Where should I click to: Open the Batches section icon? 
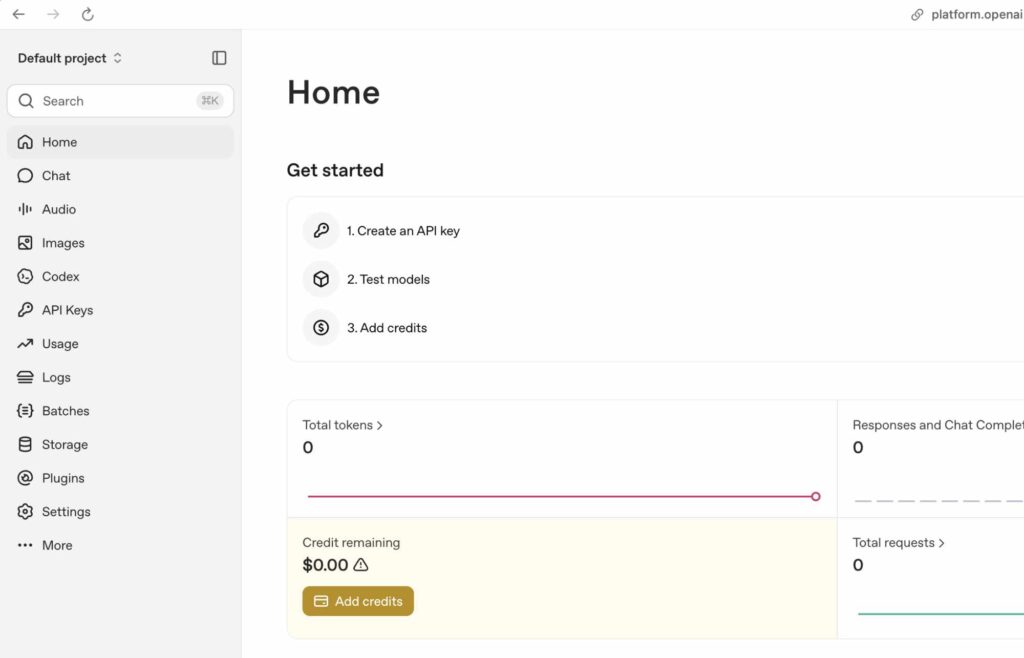pyautogui.click(x=25, y=411)
